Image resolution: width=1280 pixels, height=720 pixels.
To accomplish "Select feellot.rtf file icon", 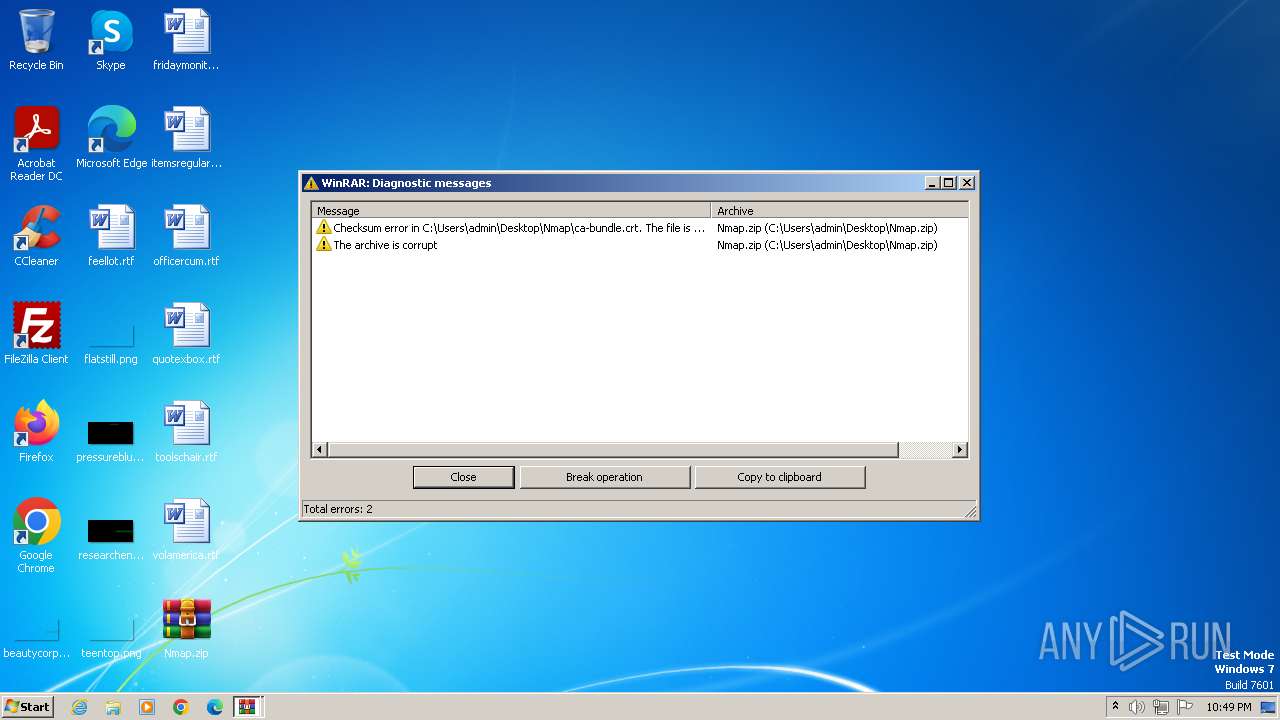I will [x=110, y=236].
